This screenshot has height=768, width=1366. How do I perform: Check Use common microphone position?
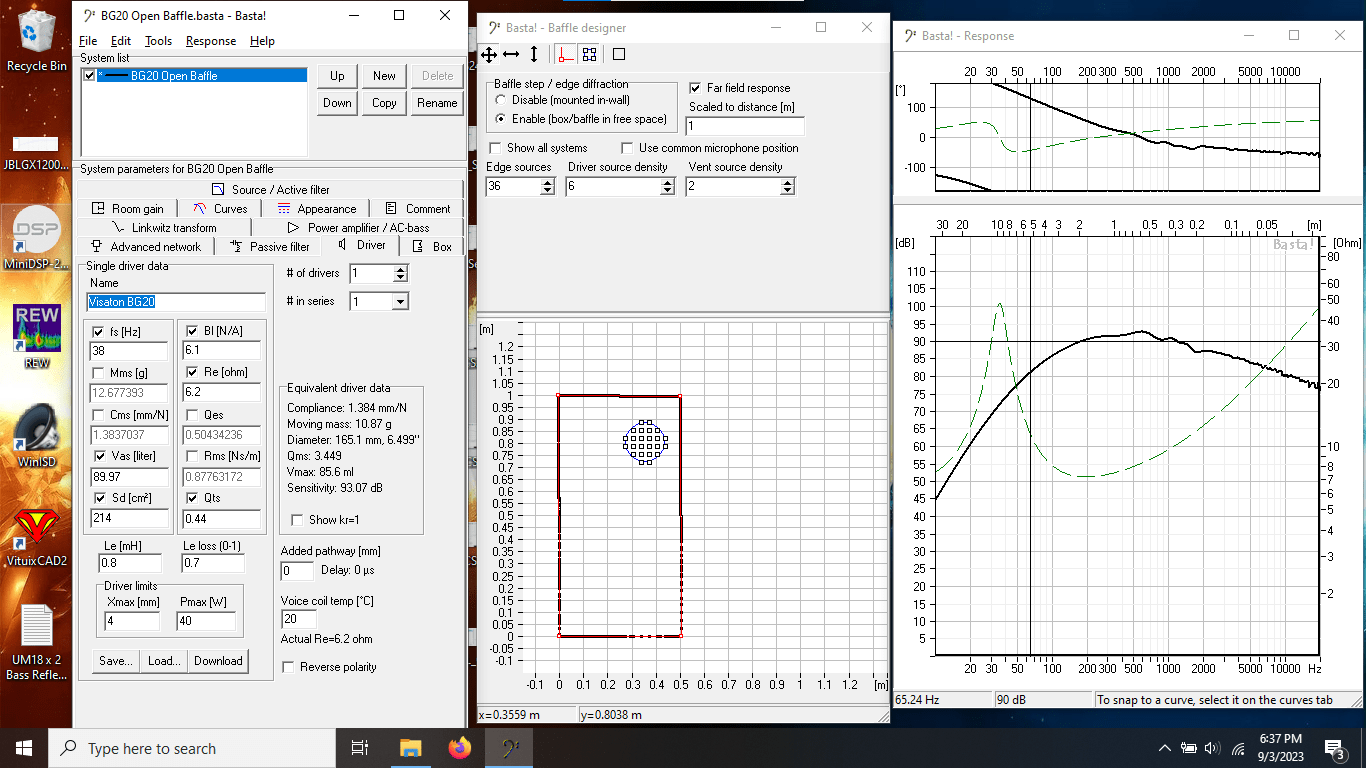[x=626, y=148]
